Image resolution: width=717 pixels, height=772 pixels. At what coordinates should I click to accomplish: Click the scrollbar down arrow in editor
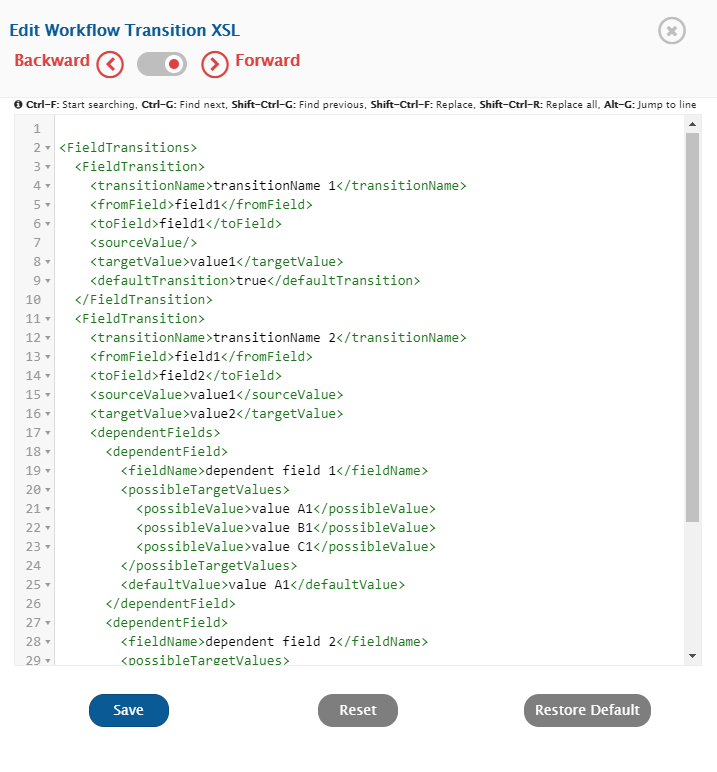coord(692,656)
